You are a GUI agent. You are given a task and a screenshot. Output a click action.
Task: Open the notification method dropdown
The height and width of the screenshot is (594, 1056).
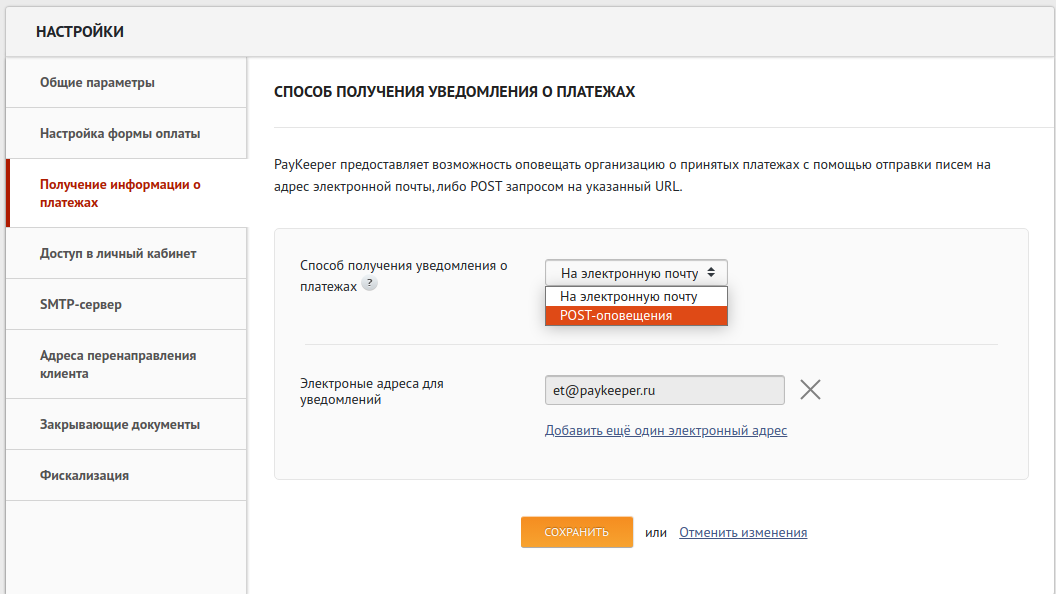coord(636,272)
